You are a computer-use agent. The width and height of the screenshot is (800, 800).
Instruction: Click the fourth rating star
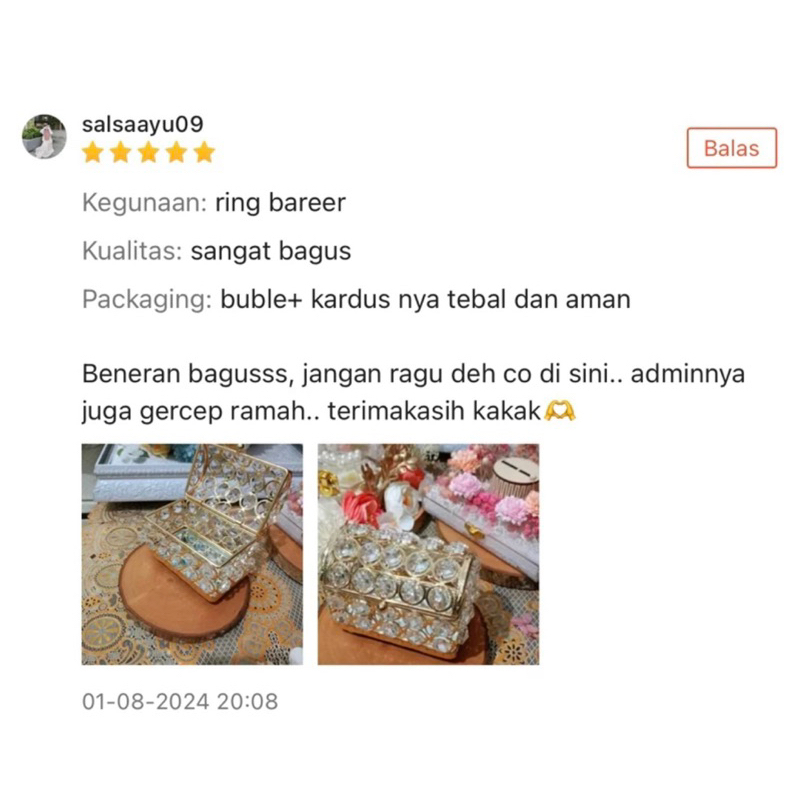[177, 152]
